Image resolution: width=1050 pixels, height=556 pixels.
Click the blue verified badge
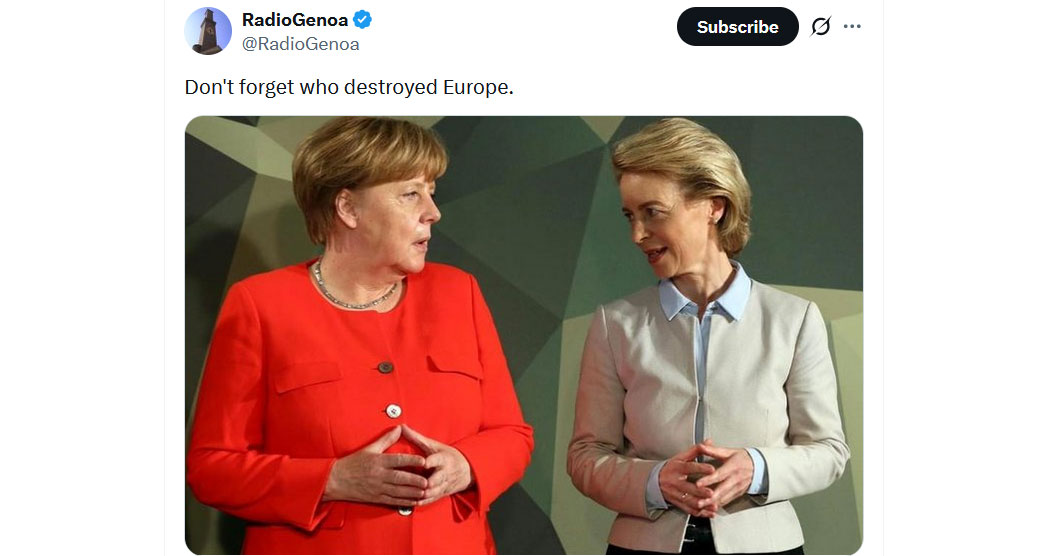coord(362,20)
